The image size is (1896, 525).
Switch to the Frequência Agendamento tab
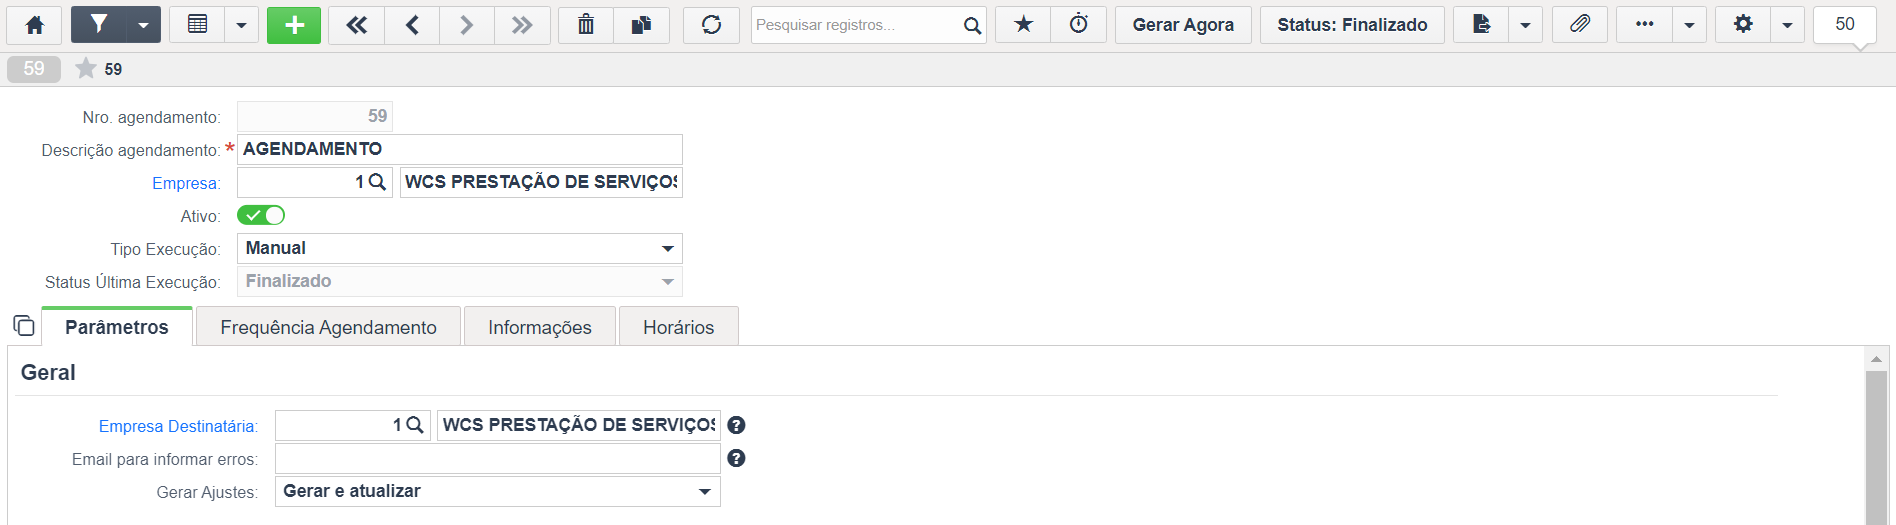click(328, 327)
